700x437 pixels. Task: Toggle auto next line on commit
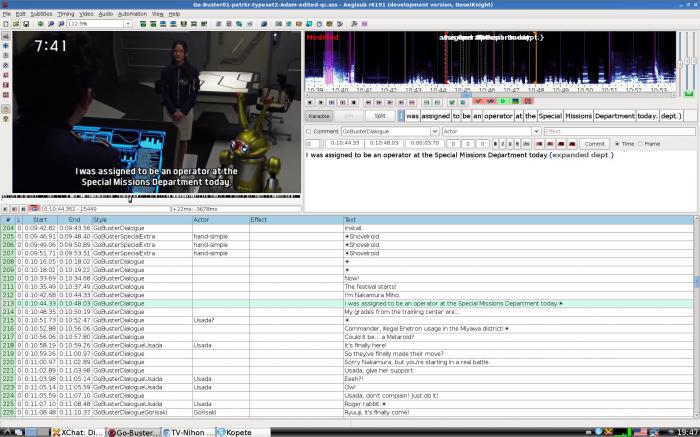(490, 101)
